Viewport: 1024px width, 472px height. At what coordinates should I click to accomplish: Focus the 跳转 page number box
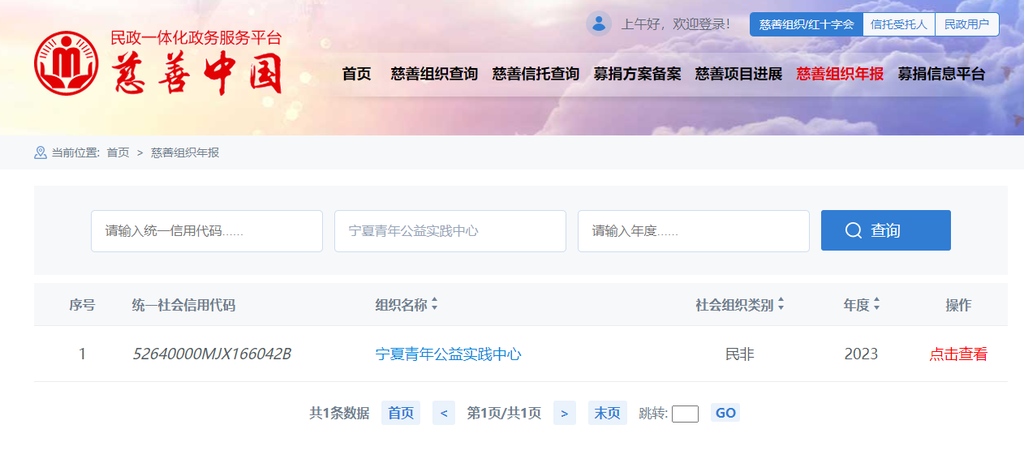685,414
